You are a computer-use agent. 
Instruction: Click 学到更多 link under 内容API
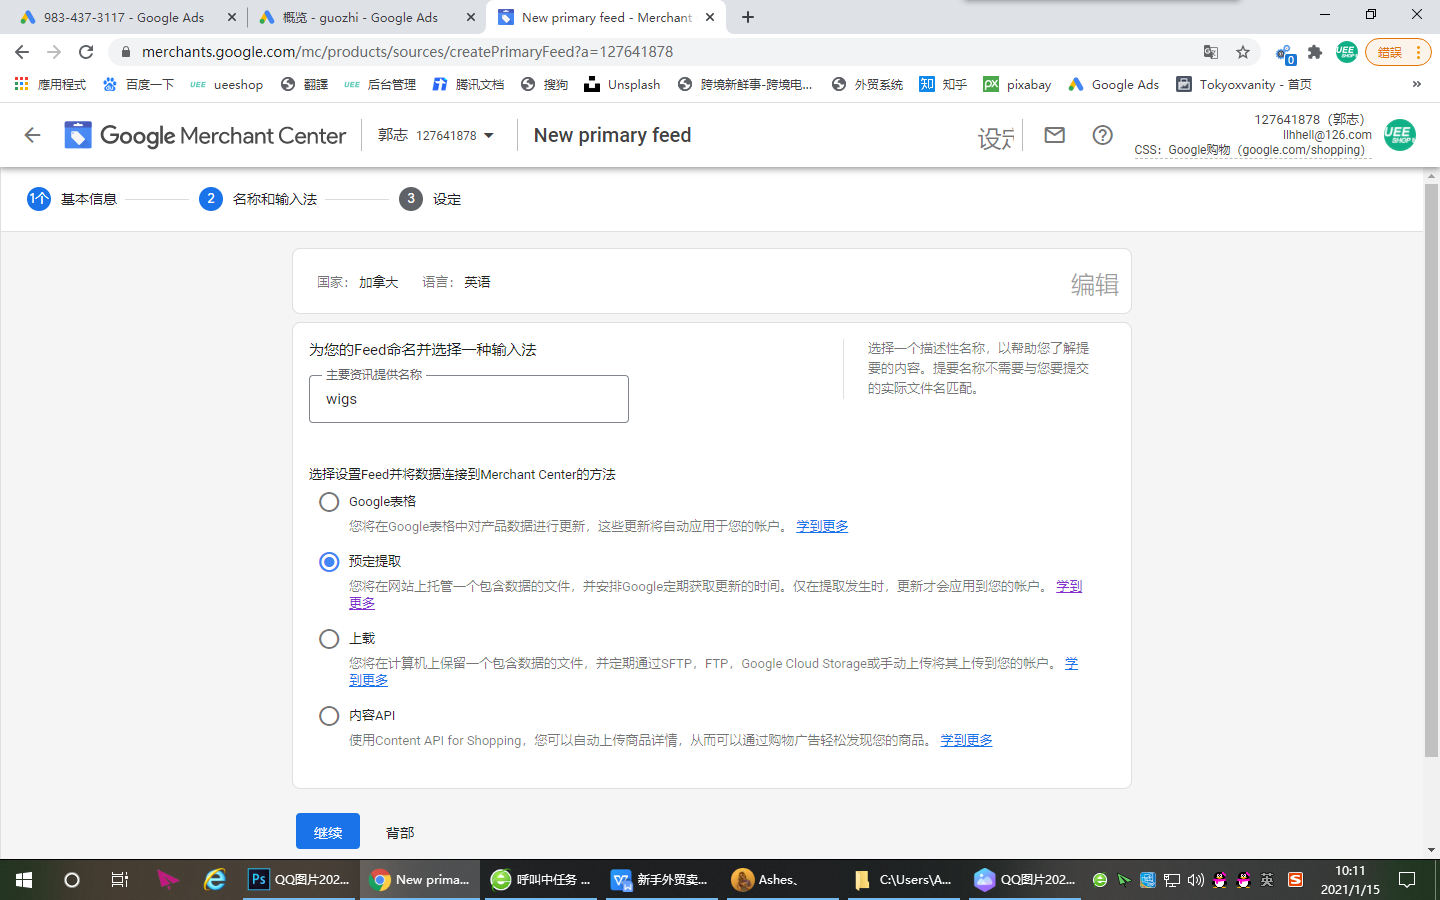point(966,740)
